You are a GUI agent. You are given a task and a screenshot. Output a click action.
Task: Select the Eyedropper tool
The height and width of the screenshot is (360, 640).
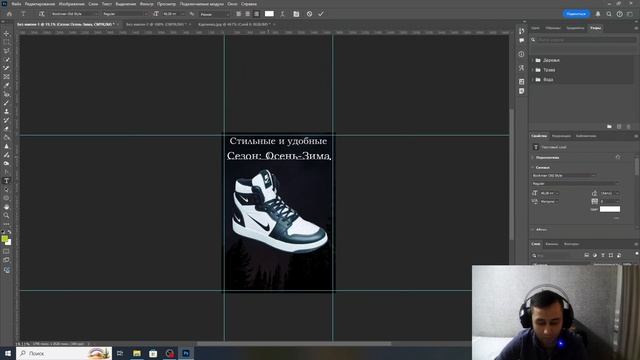coord(7,85)
